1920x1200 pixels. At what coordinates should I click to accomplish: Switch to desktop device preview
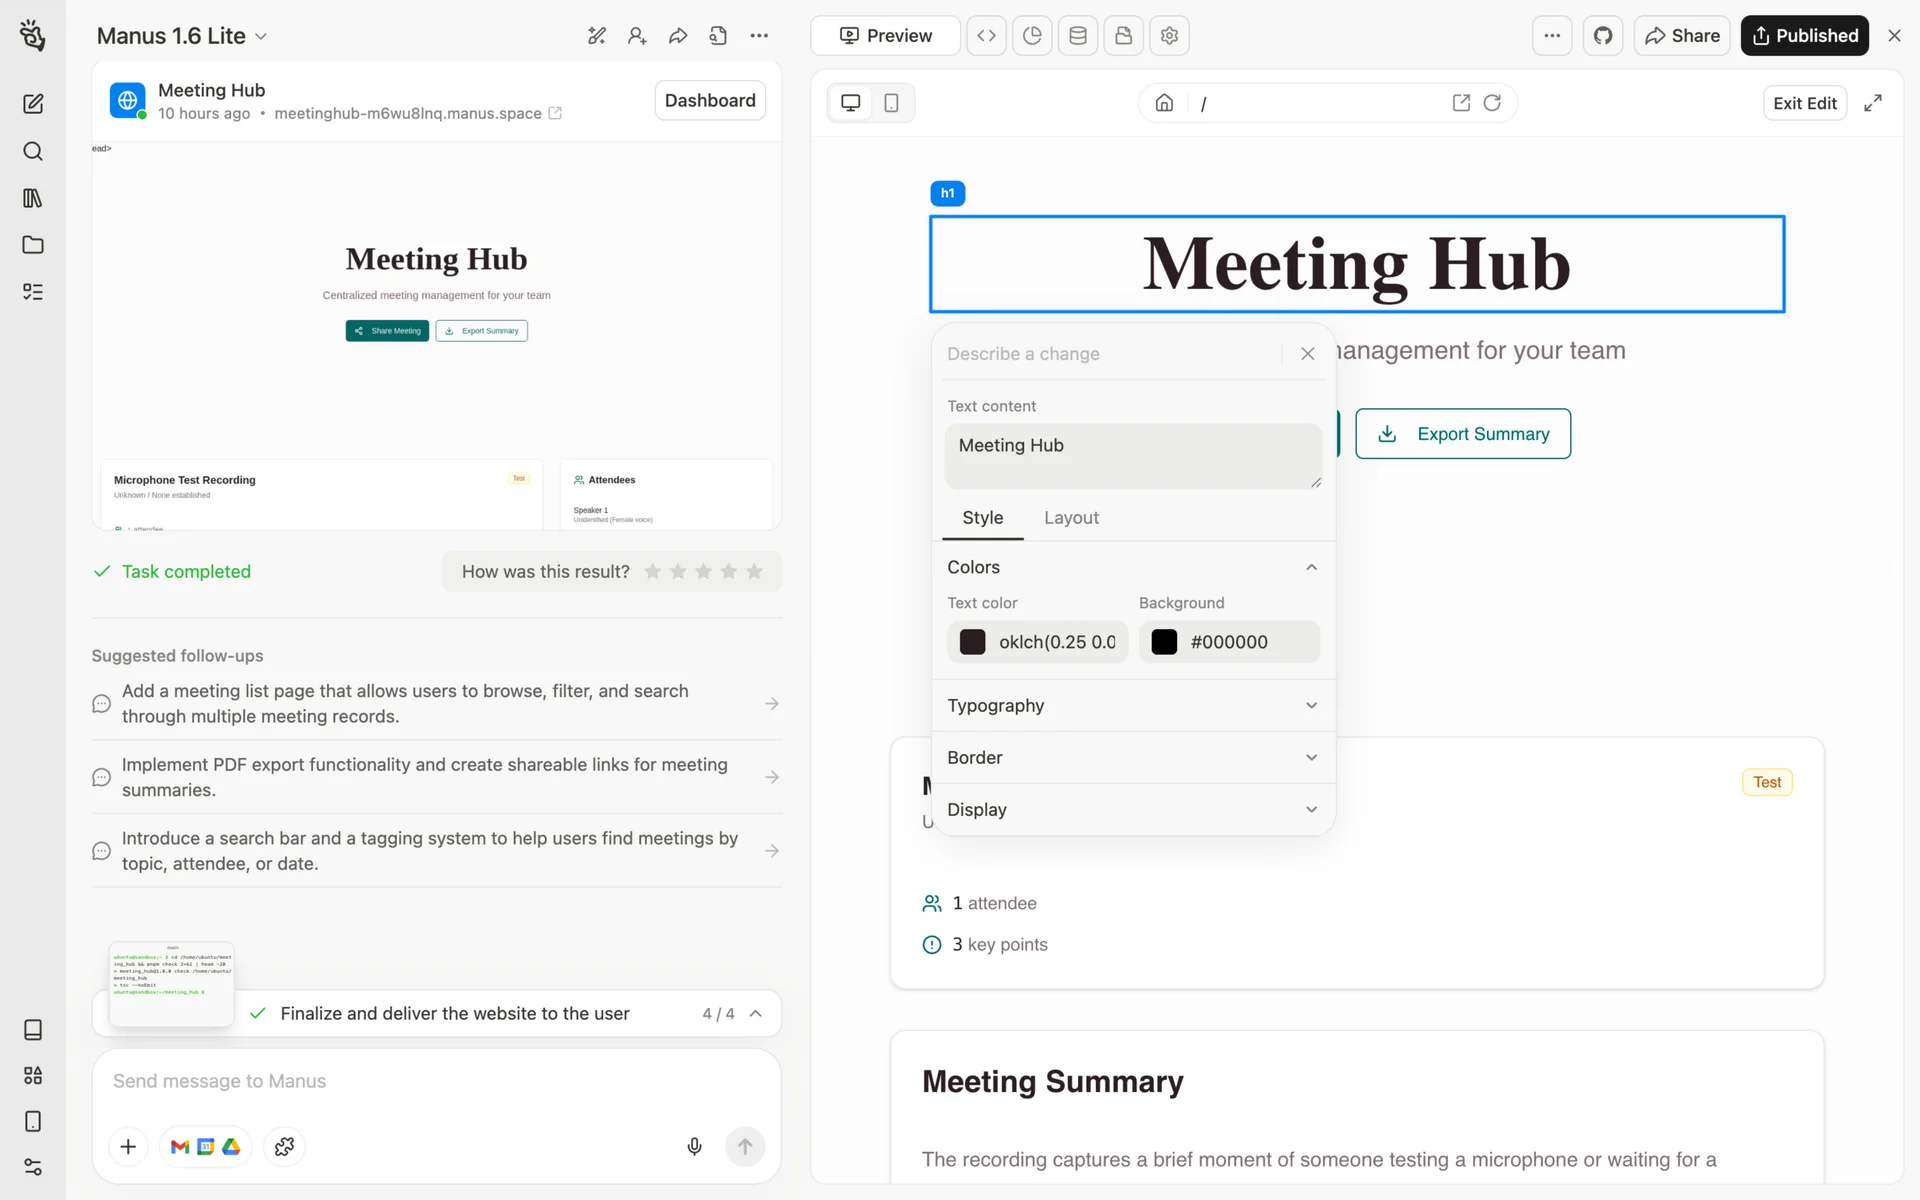click(851, 103)
